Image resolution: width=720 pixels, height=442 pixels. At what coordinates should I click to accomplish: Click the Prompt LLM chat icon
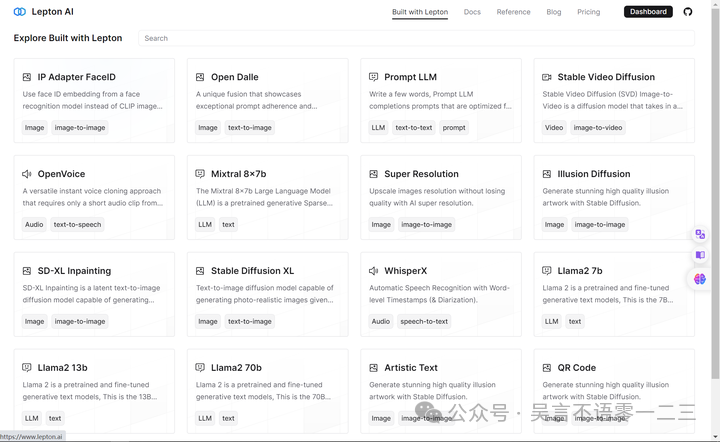point(373,77)
